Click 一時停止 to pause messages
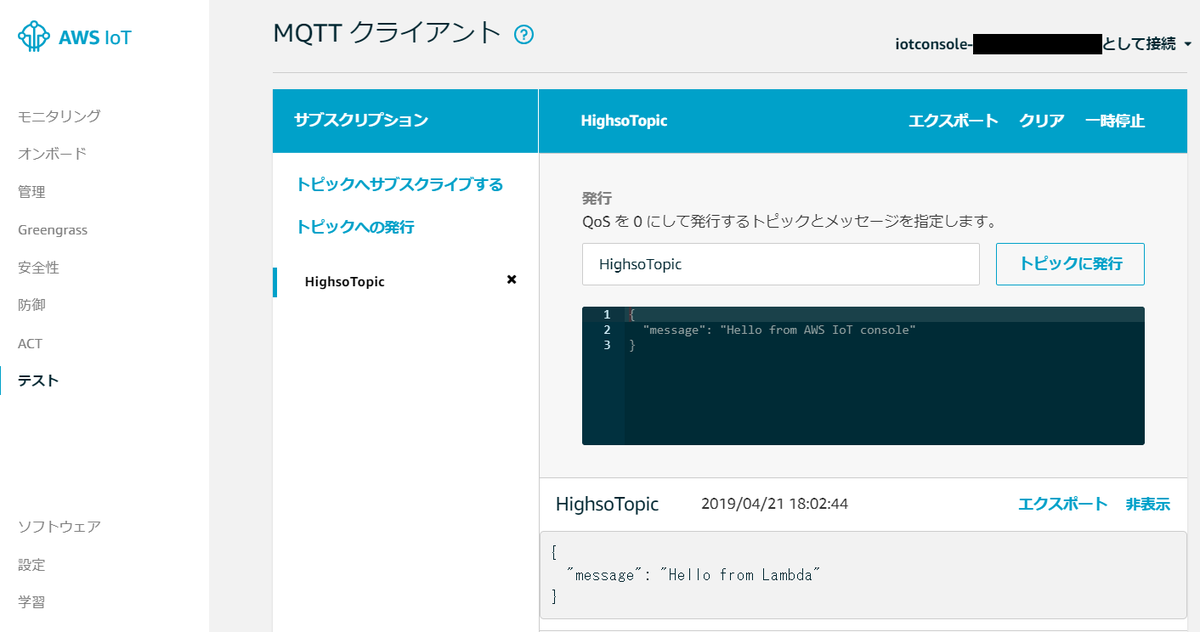Image resolution: width=1200 pixels, height=632 pixels. (1114, 121)
